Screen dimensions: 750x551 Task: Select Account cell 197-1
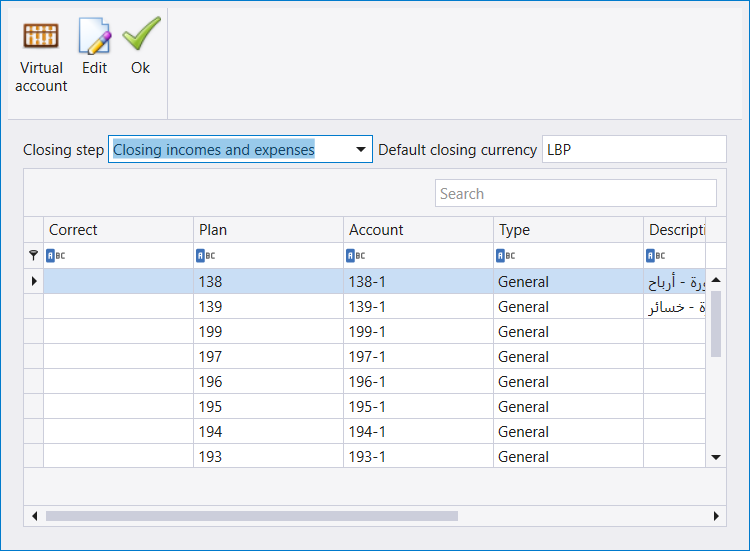pos(419,356)
